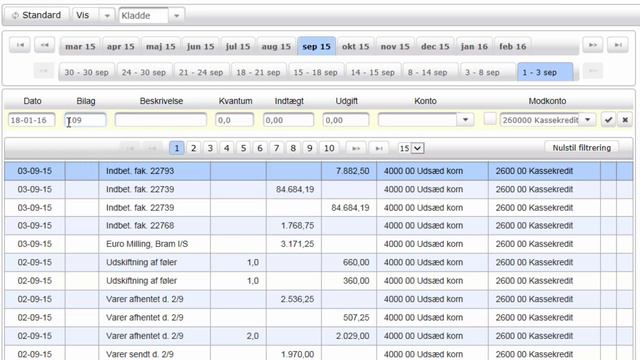Click the Konto column header
Viewport: 640px width, 360px height.
click(425, 101)
